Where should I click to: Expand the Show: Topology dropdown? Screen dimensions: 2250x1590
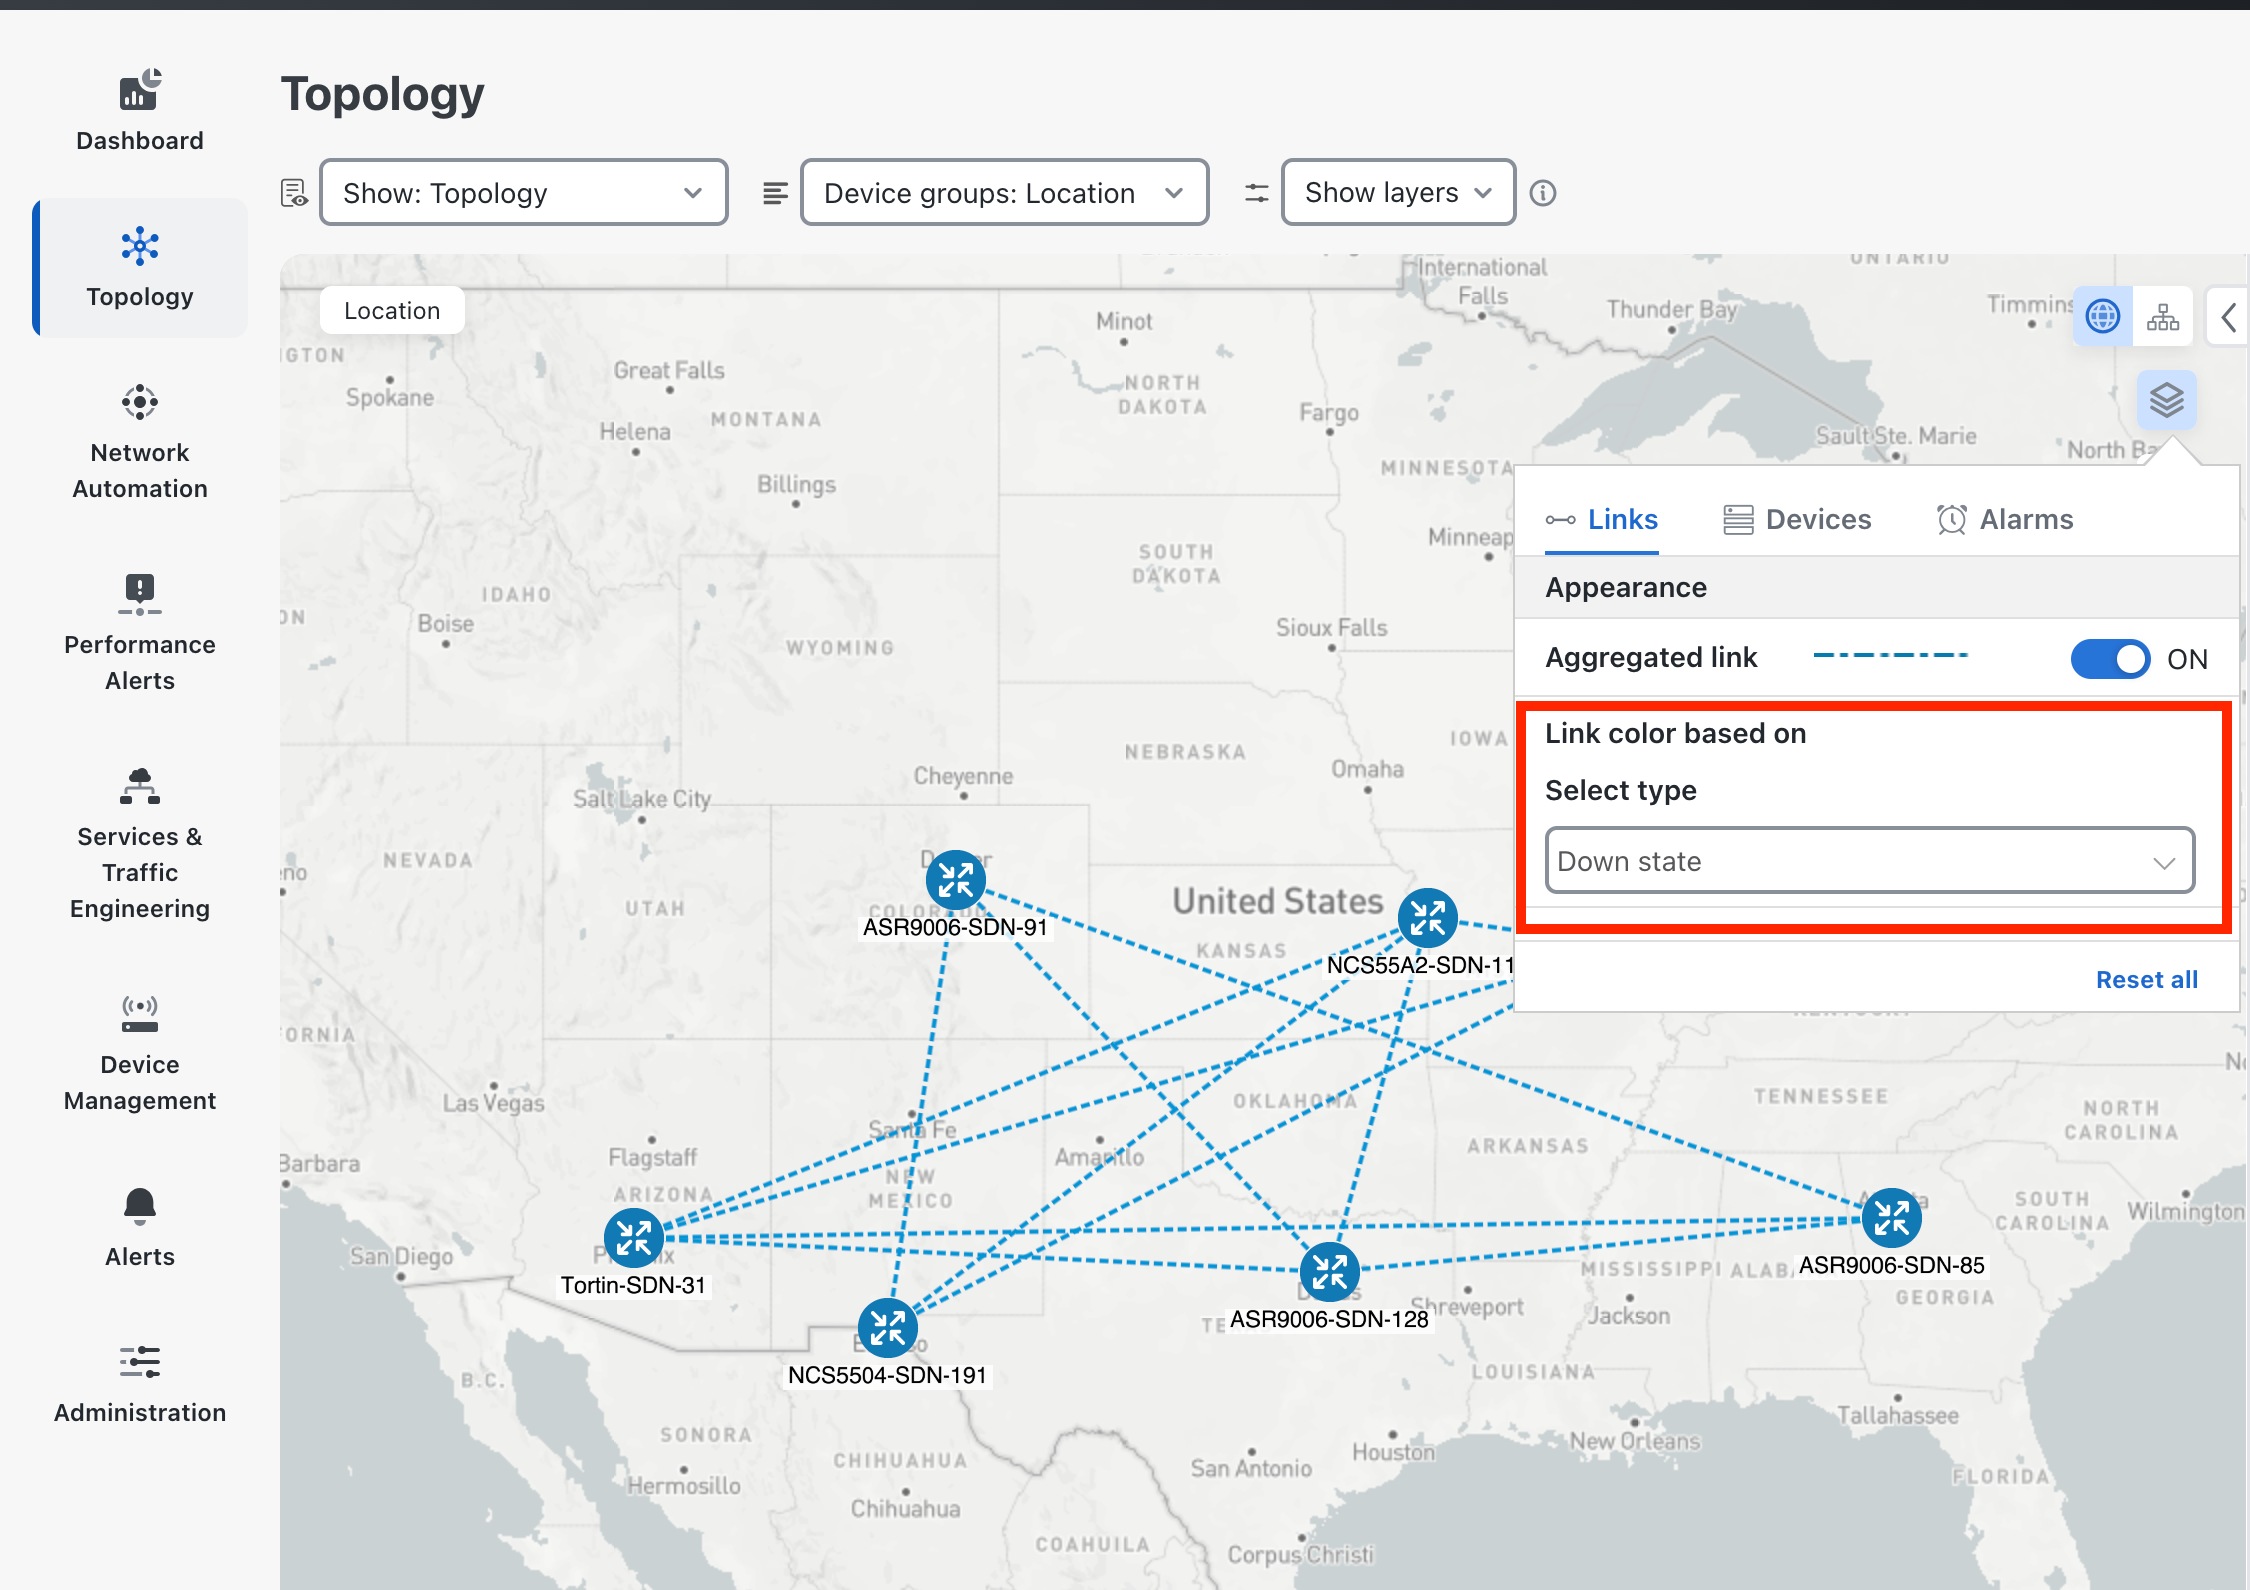tap(523, 193)
